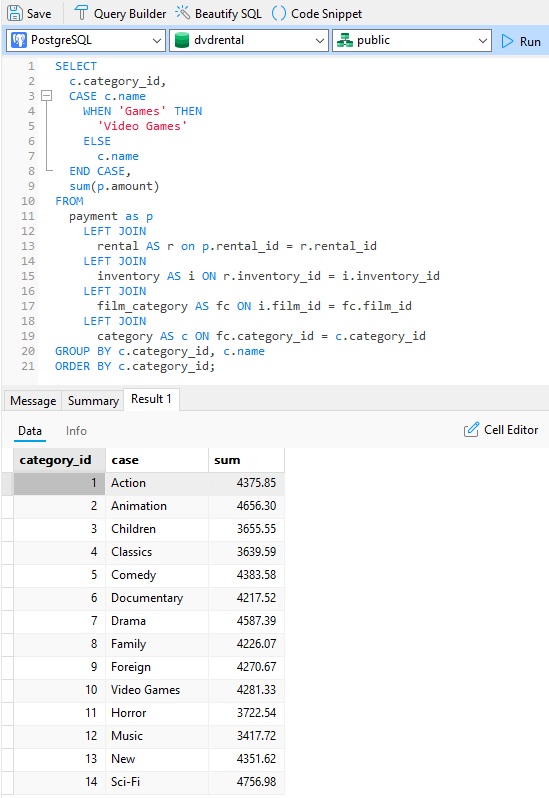549x798 pixels.
Task: Select the 'Action' cell
Action: click(157, 483)
